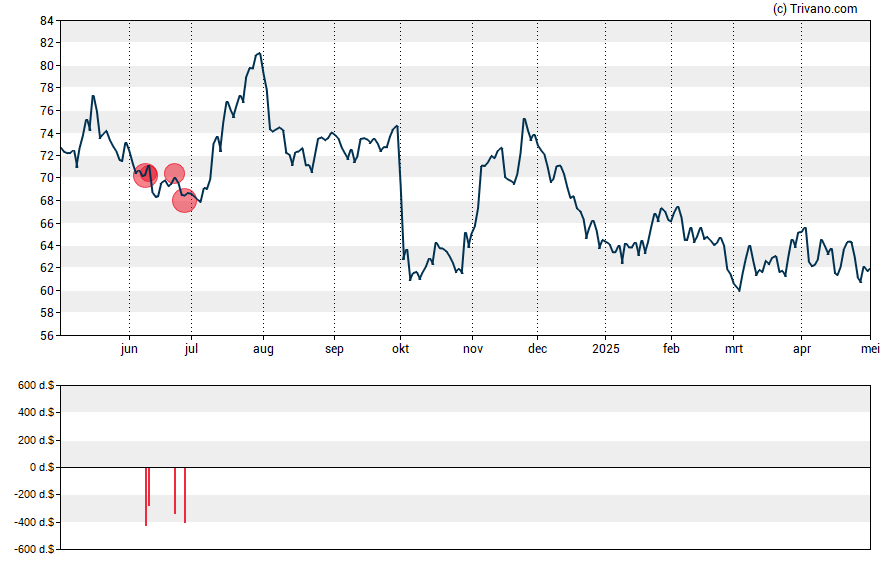This screenshot has height=565, width=888.
Task: Click the red insider-trade marker nearest the jul gridline
Action: (x=184, y=200)
